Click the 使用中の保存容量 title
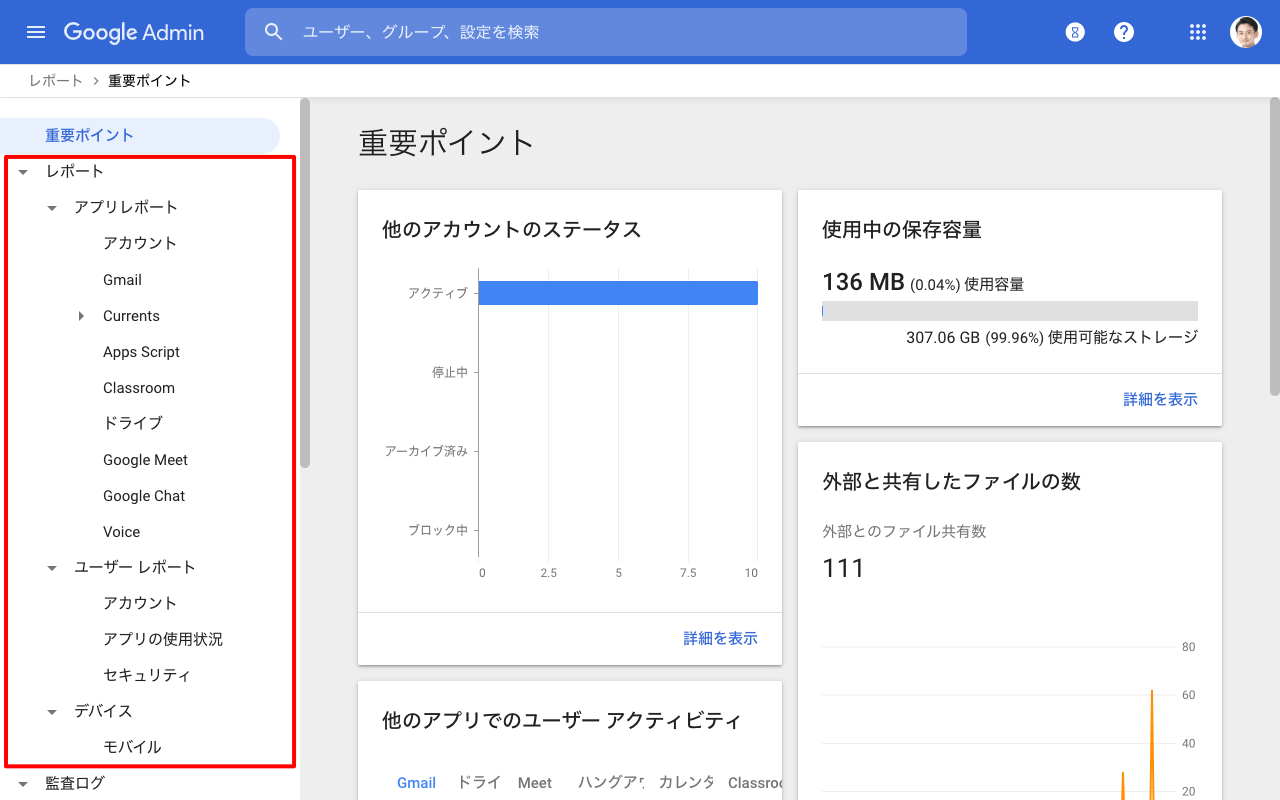Viewport: 1280px width, 800px height. click(902, 229)
